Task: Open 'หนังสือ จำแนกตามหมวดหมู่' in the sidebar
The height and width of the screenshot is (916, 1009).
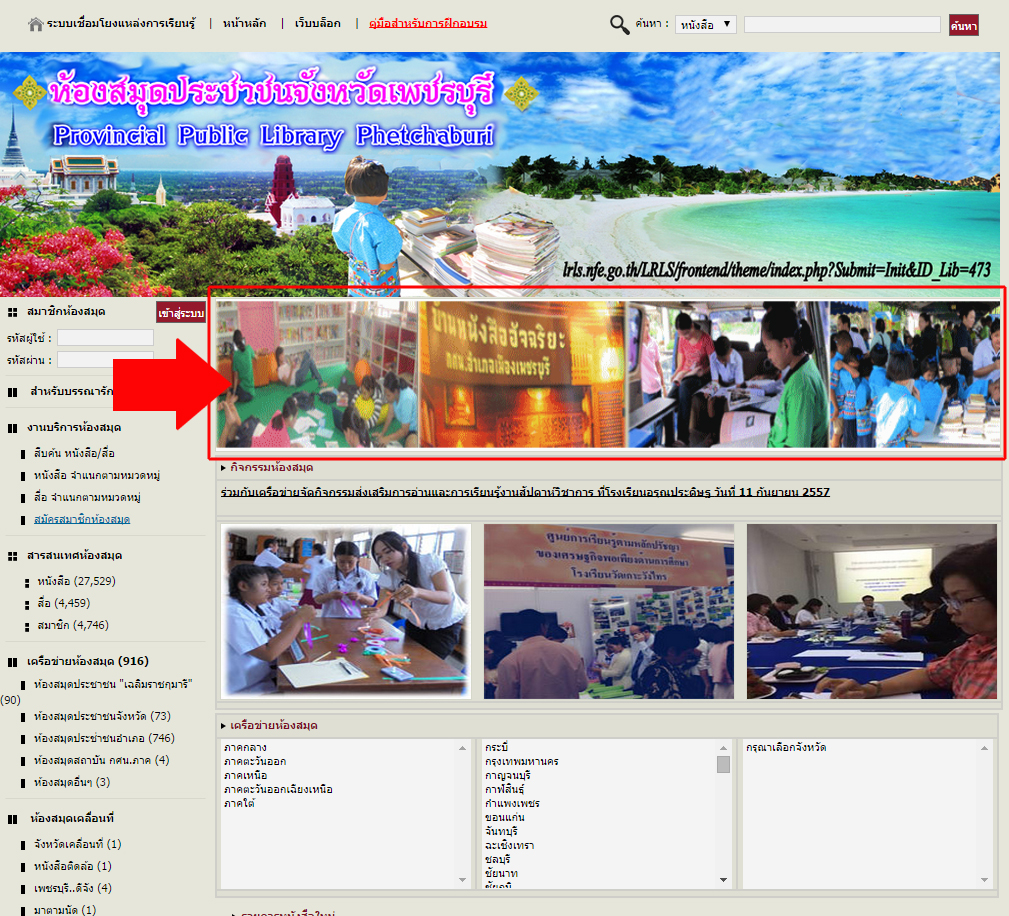Action: click(x=97, y=476)
